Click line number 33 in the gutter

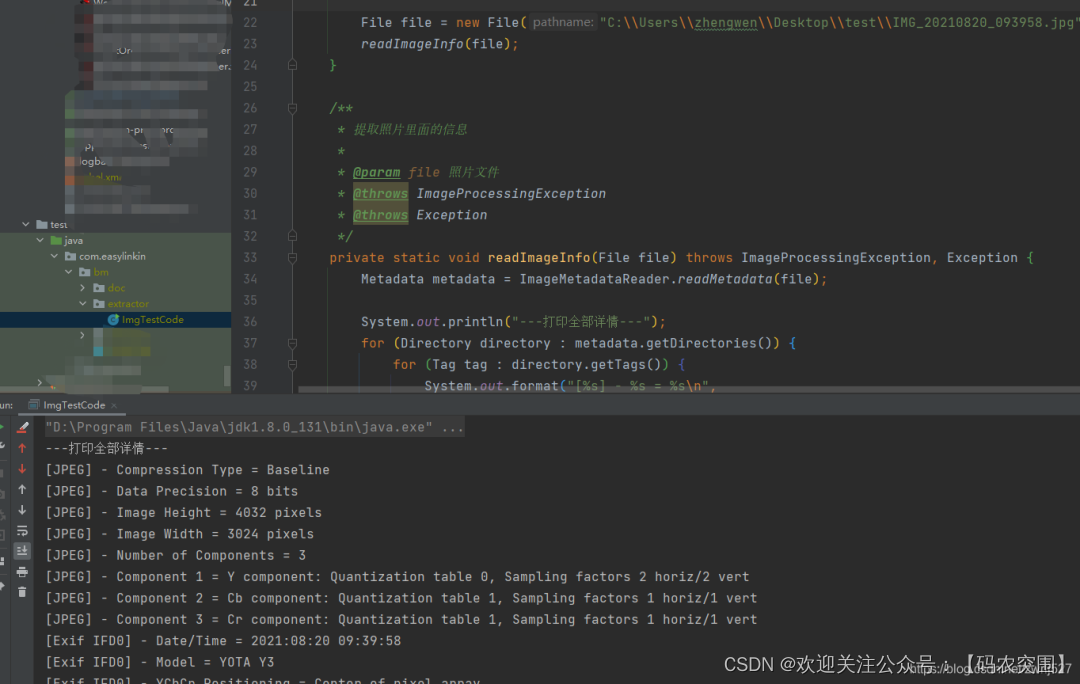pyautogui.click(x=250, y=258)
